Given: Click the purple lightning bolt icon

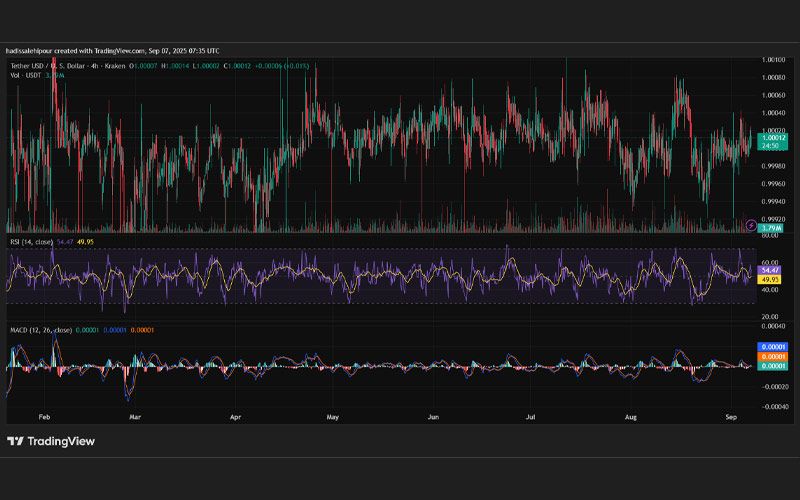Looking at the screenshot, I should point(751,225).
